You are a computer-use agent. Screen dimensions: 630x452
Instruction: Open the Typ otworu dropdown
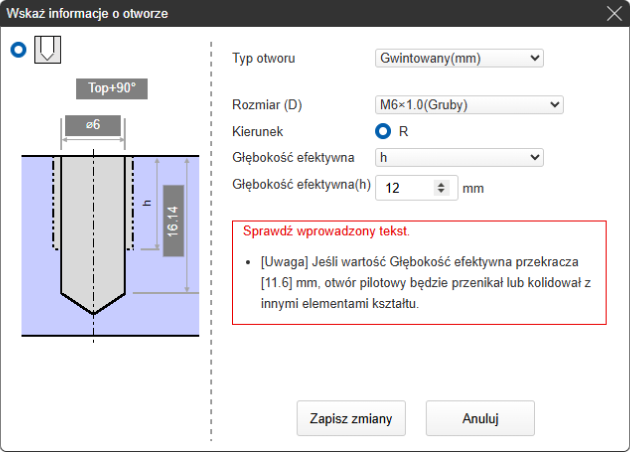tap(459, 58)
